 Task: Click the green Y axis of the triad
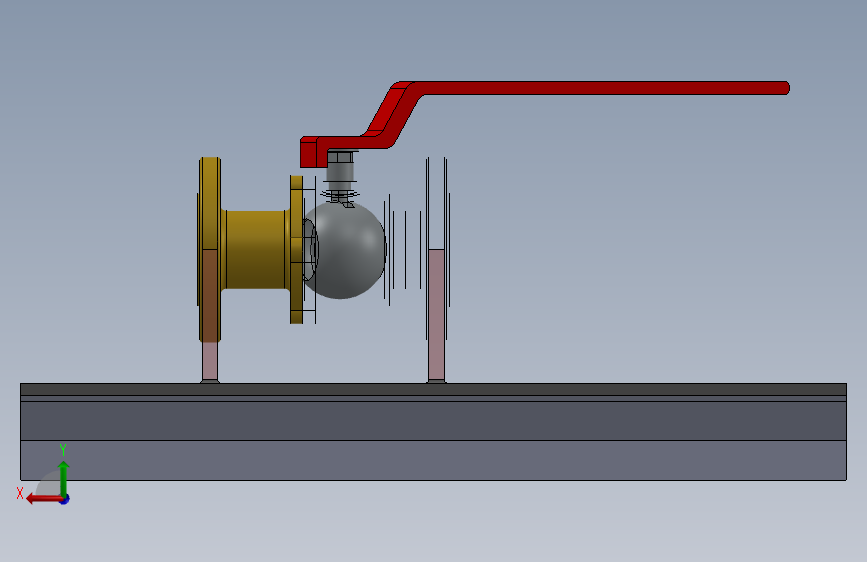click(x=64, y=479)
